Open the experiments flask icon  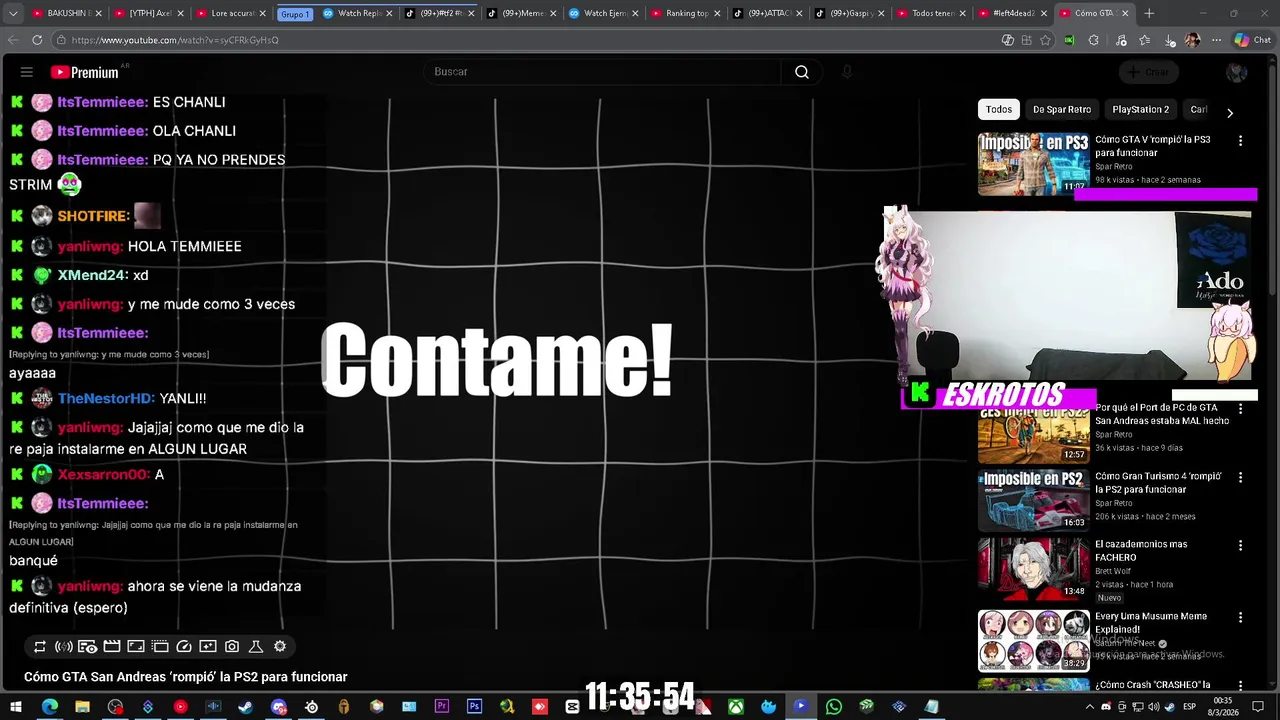pyautogui.click(x=256, y=647)
